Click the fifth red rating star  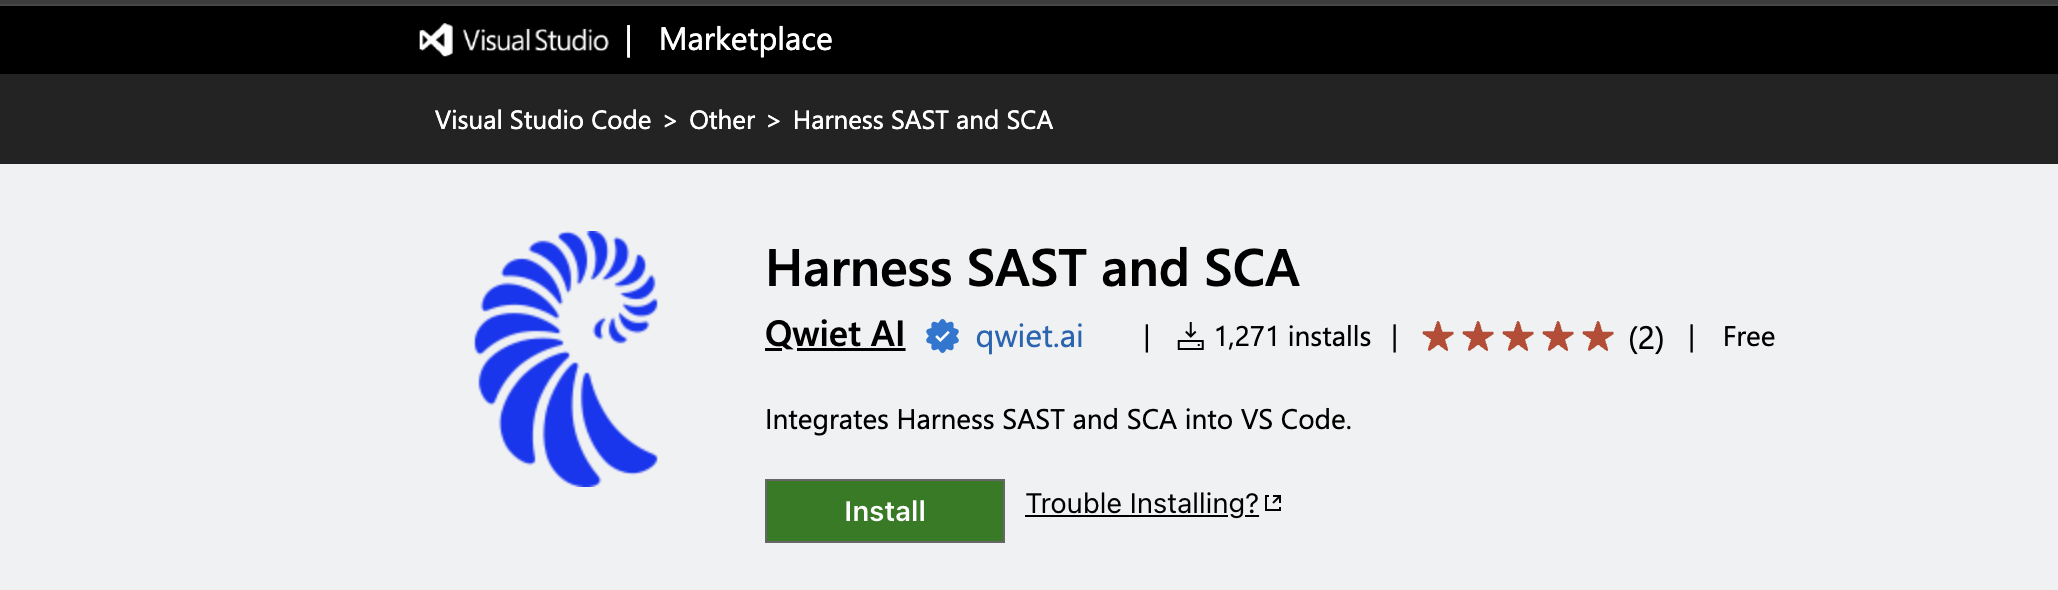point(1601,337)
